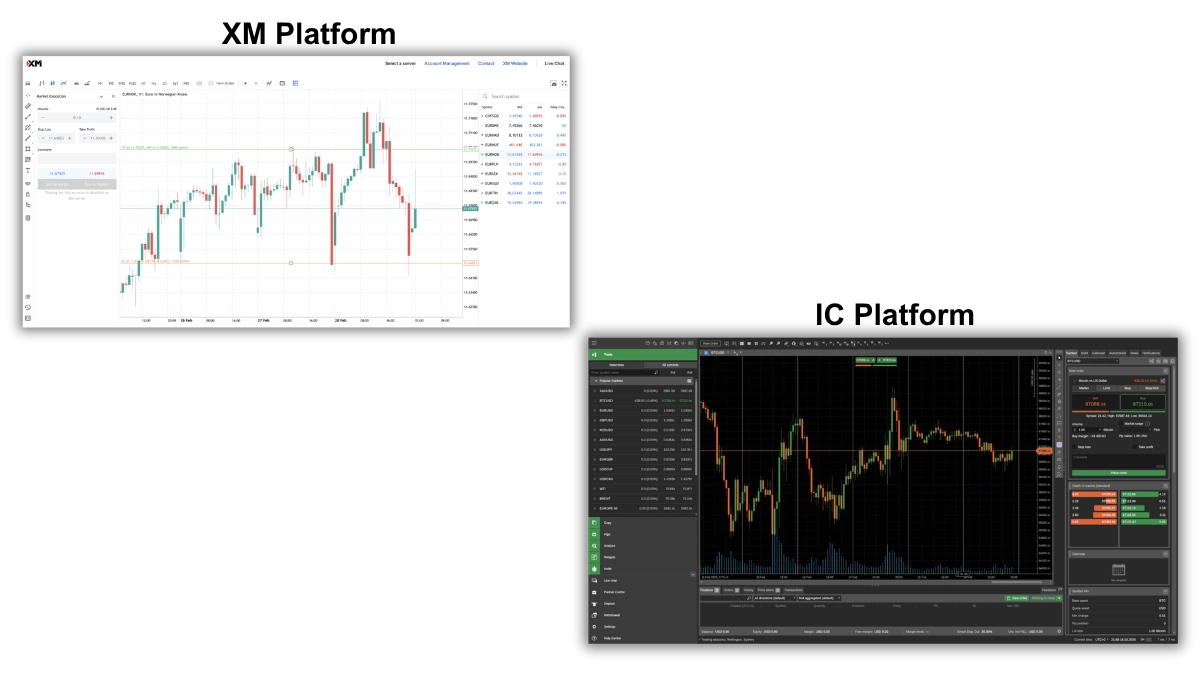Toggle fullscreen in the XM Platform
This screenshot has height=675, width=1200.
pyautogui.click(x=564, y=83)
